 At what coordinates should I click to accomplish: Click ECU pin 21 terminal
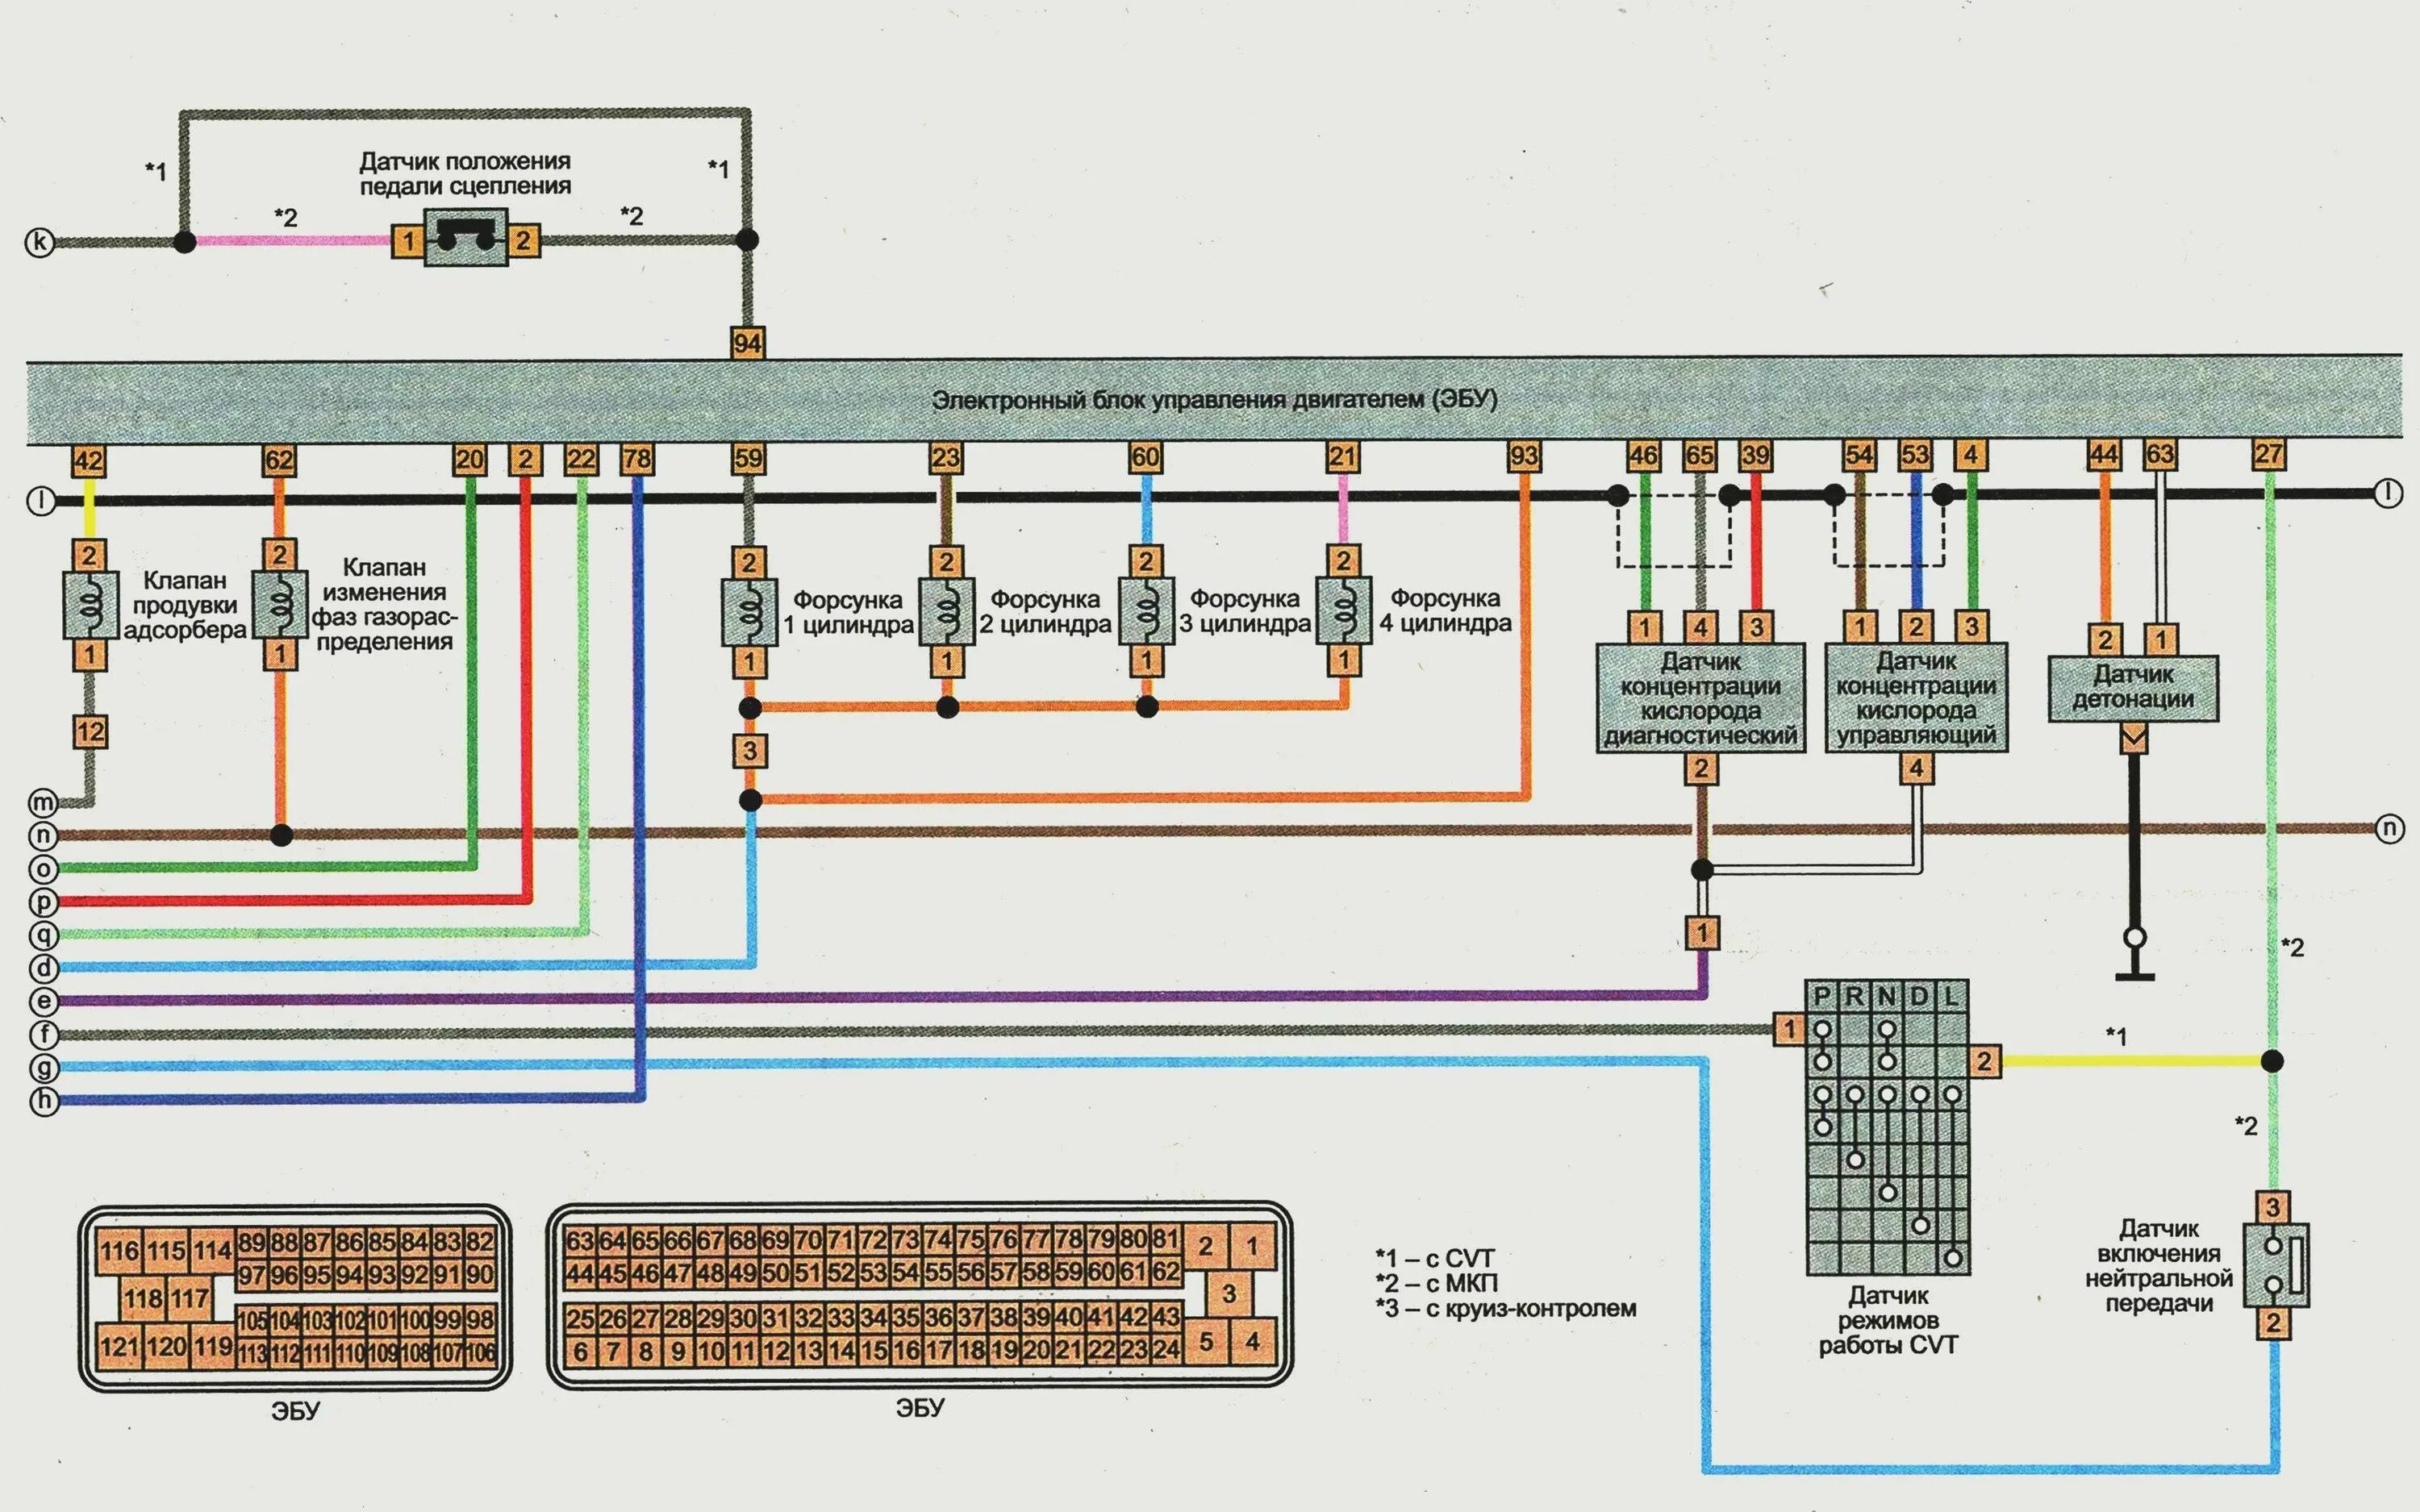pos(1343,458)
